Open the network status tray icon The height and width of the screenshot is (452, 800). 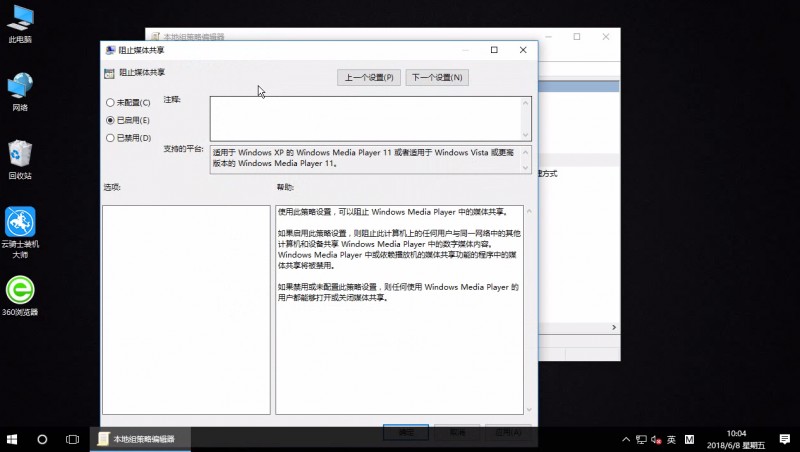tap(641, 439)
